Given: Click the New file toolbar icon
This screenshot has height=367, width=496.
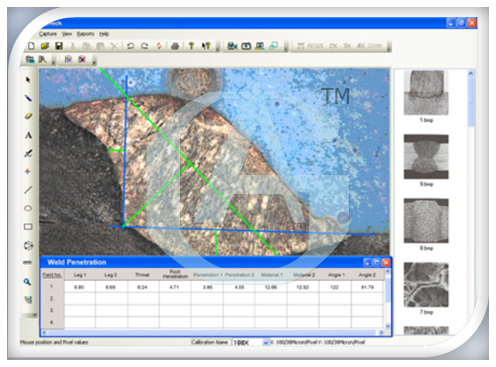Looking at the screenshot, I should point(31,46).
